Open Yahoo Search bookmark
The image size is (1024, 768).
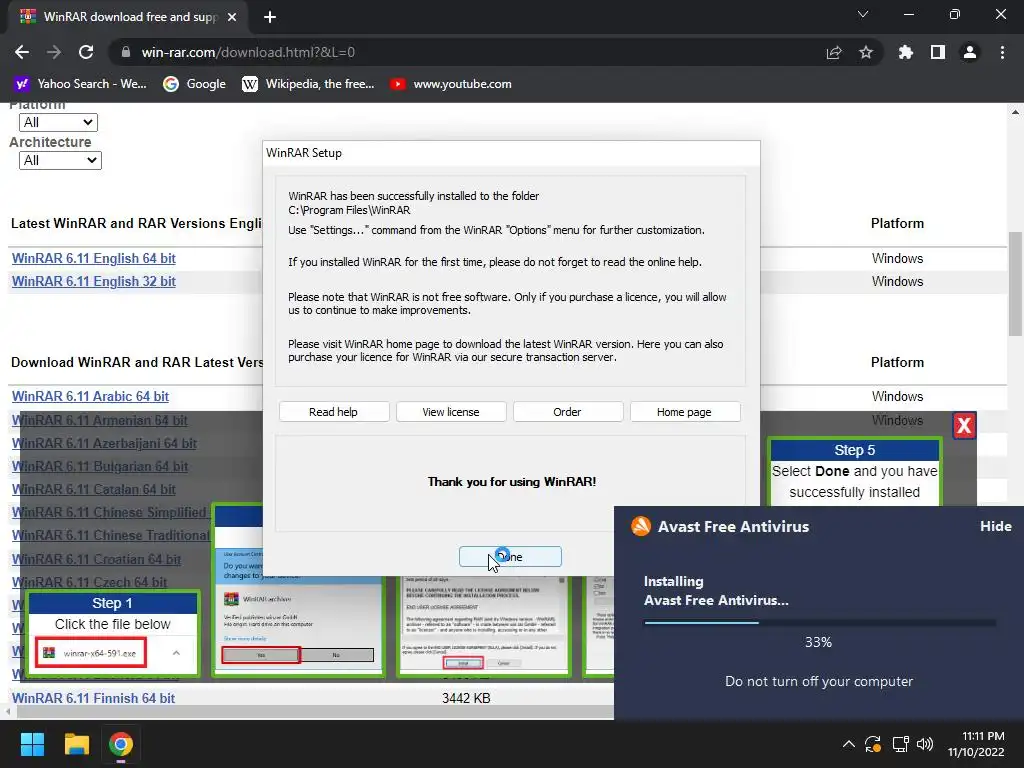pyautogui.click(x=81, y=84)
